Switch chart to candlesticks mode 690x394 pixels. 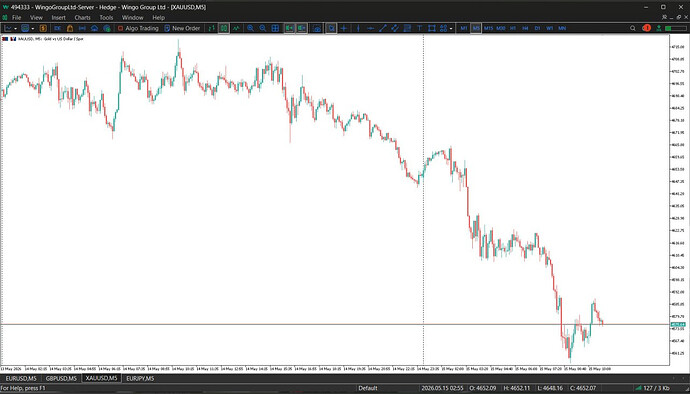(x=224, y=28)
